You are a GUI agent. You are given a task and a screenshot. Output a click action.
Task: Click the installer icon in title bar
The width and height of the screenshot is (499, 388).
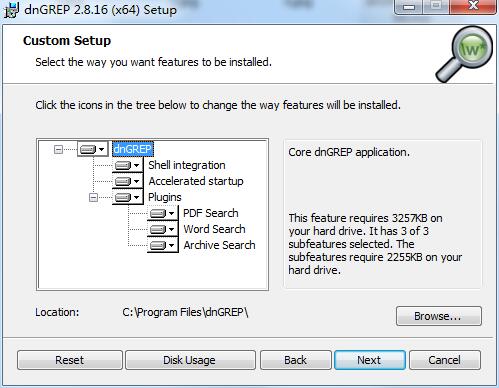point(11,9)
